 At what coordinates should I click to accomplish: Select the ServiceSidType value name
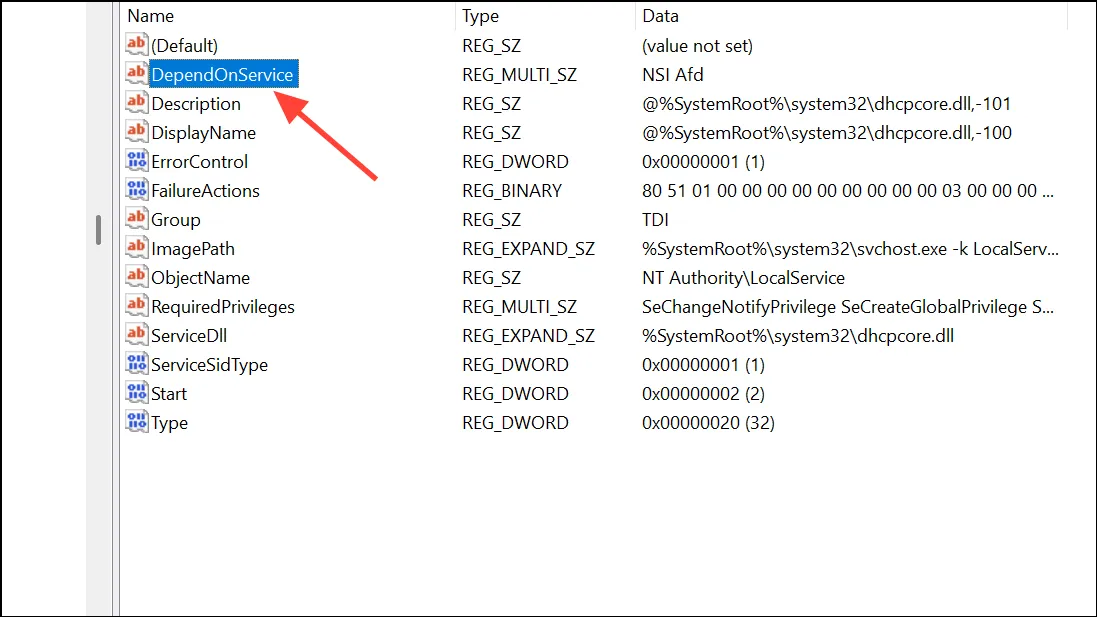point(209,365)
